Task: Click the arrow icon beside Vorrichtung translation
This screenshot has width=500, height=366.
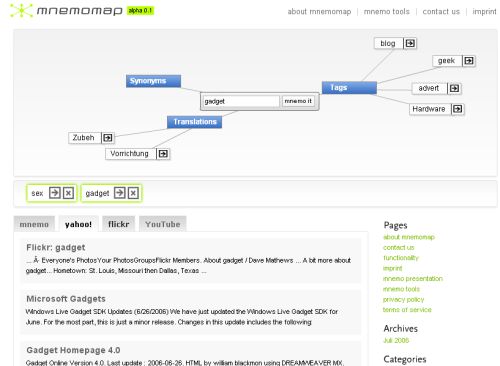Action: click(163, 154)
